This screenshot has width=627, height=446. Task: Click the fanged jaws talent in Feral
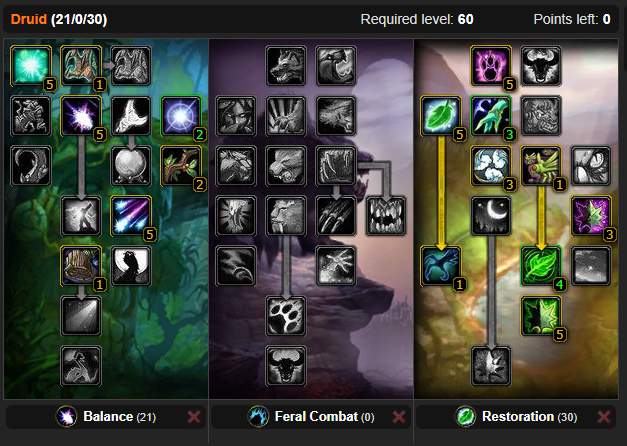(386, 216)
